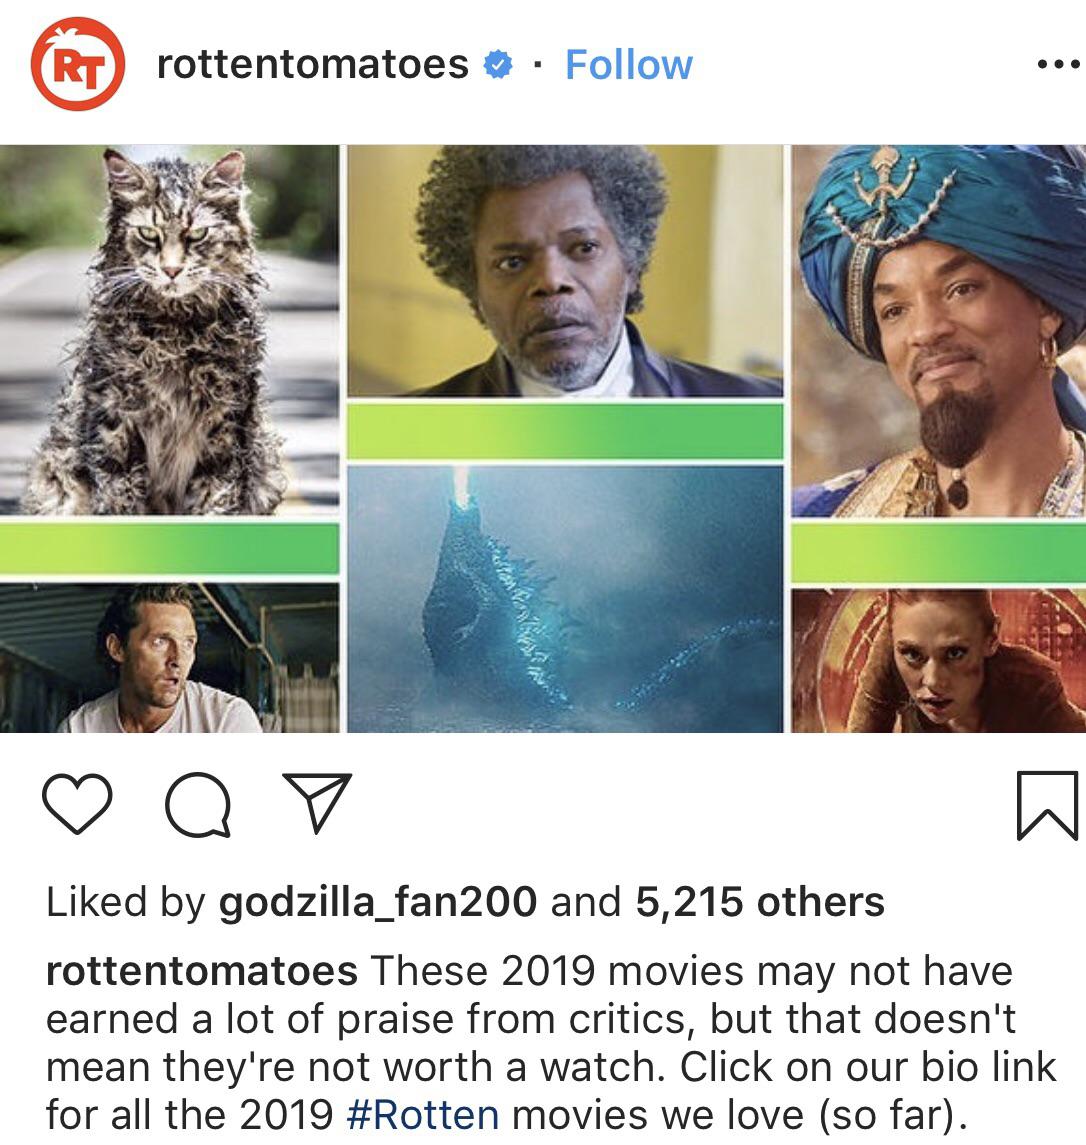Follow the rottentomatoes account
This screenshot has width=1086, height=1145.
[x=629, y=65]
